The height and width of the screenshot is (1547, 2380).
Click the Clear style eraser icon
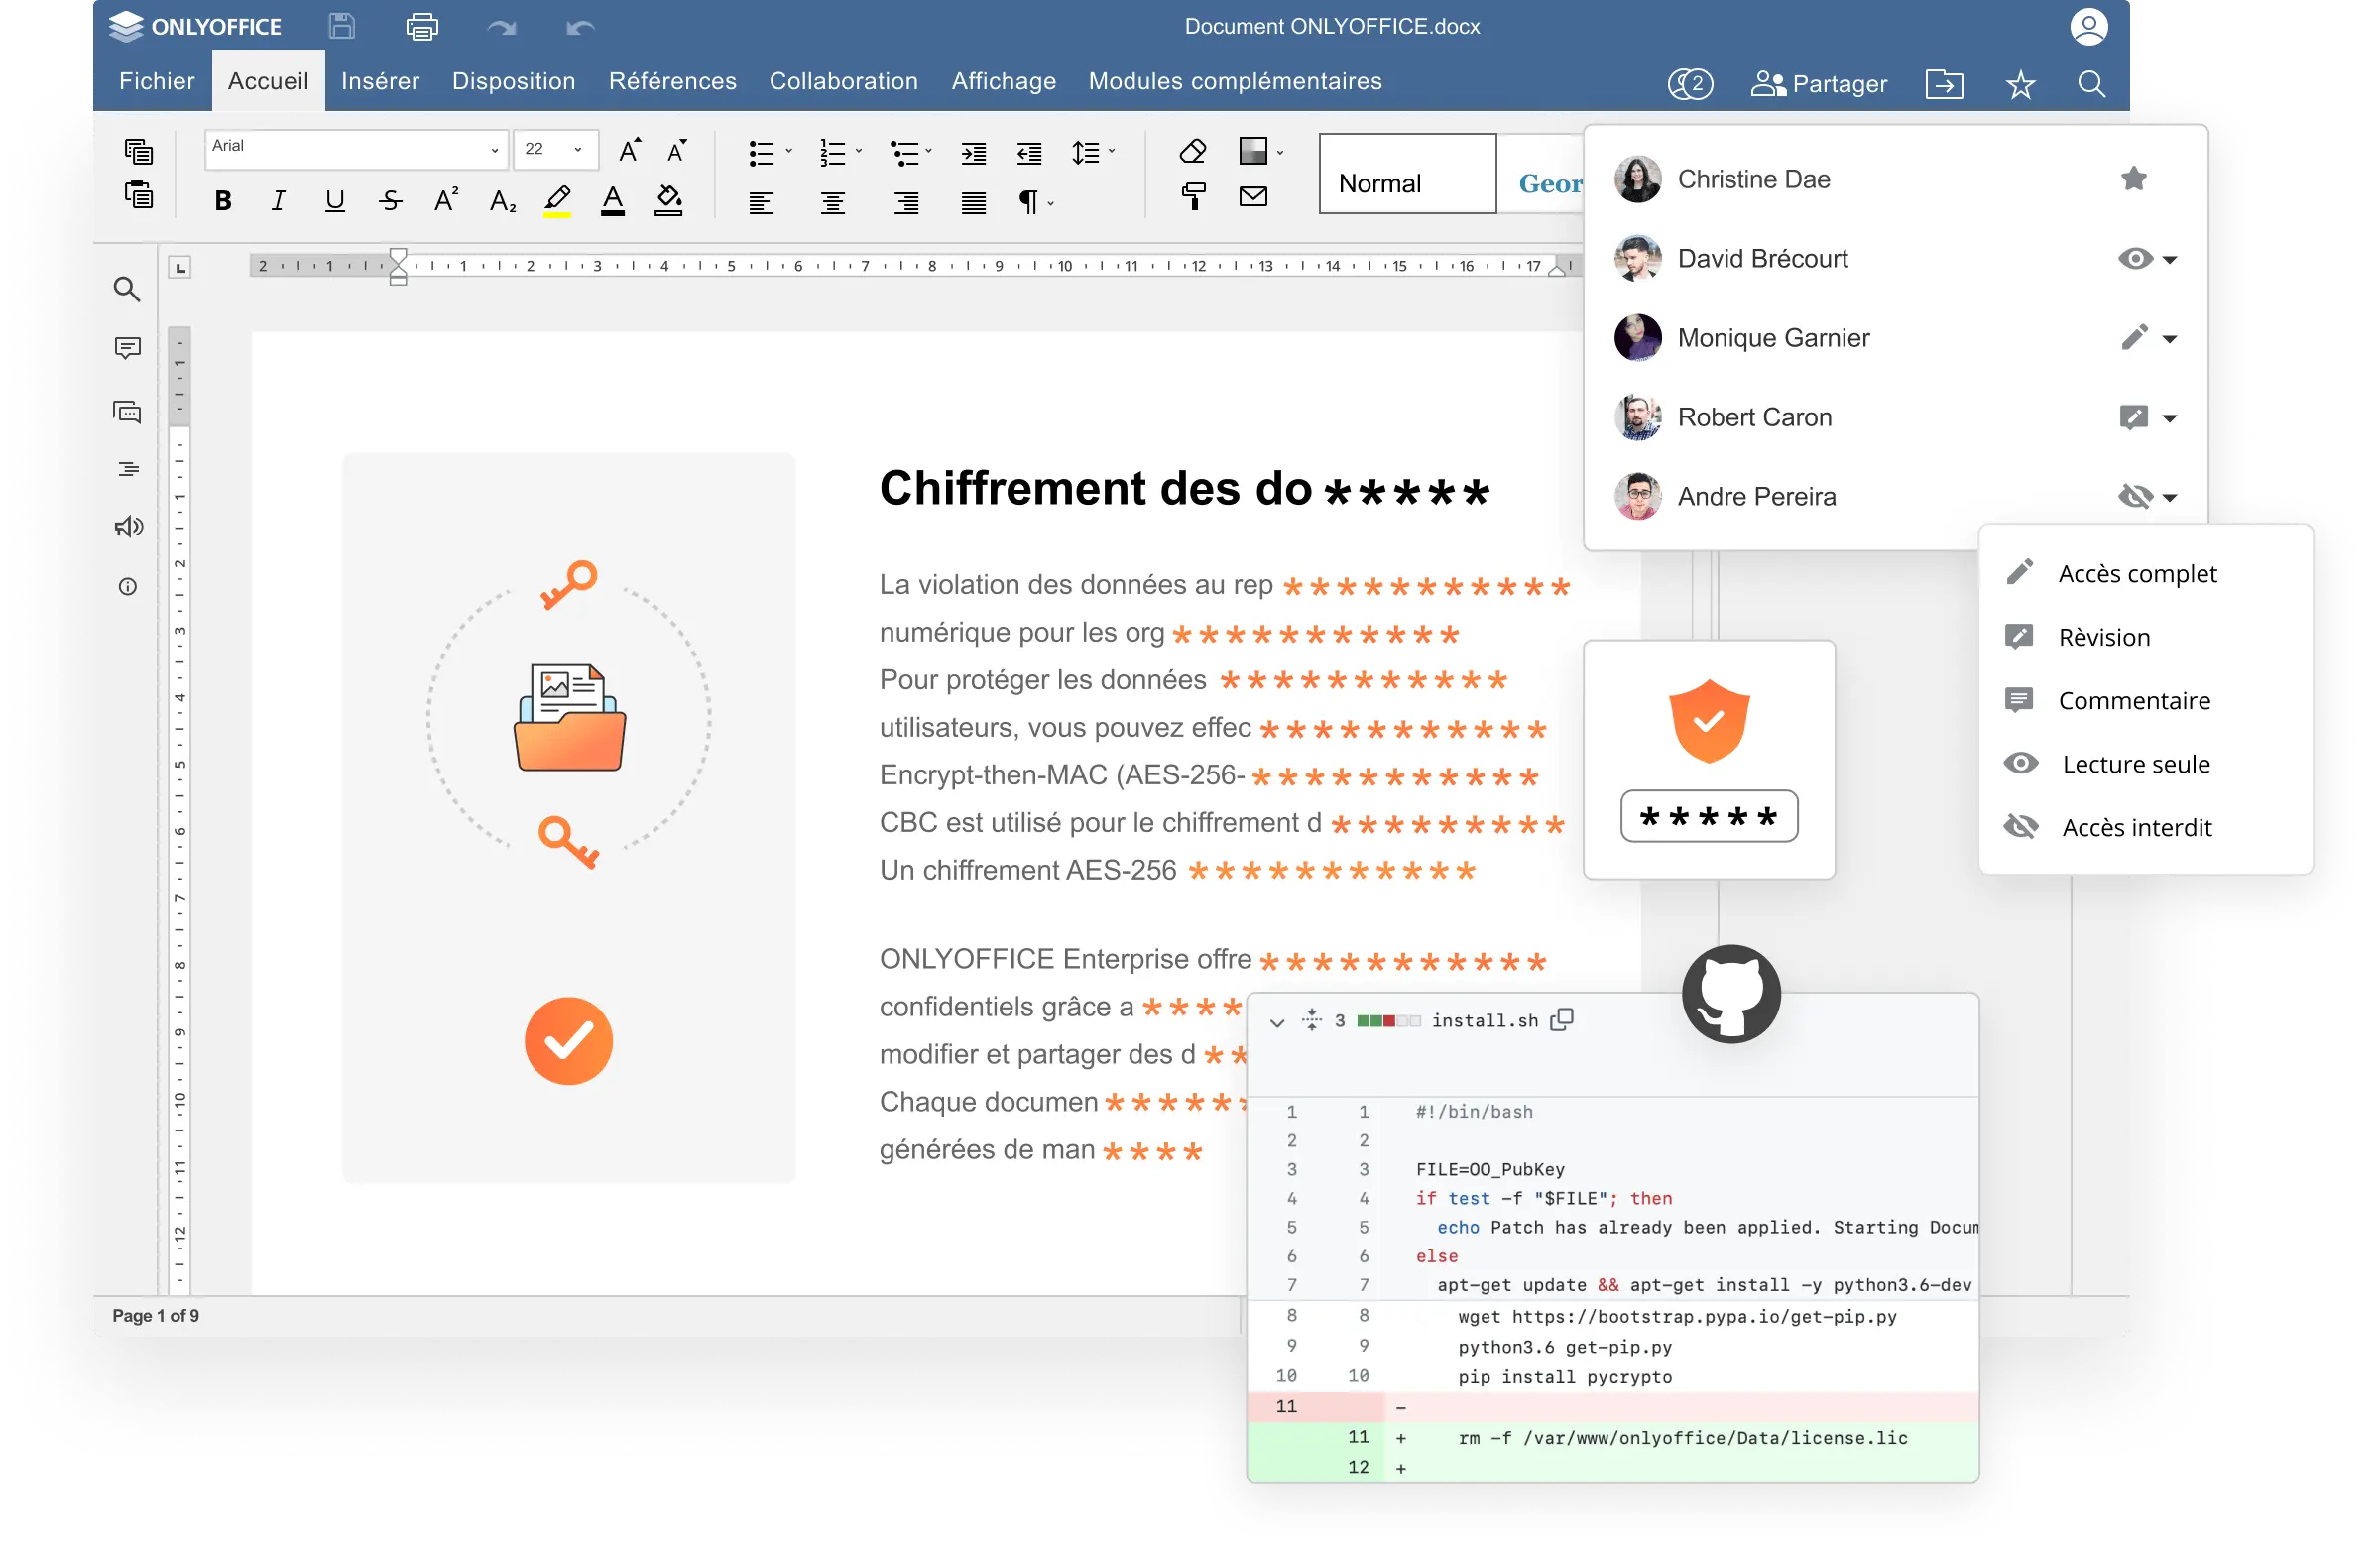point(1193,151)
